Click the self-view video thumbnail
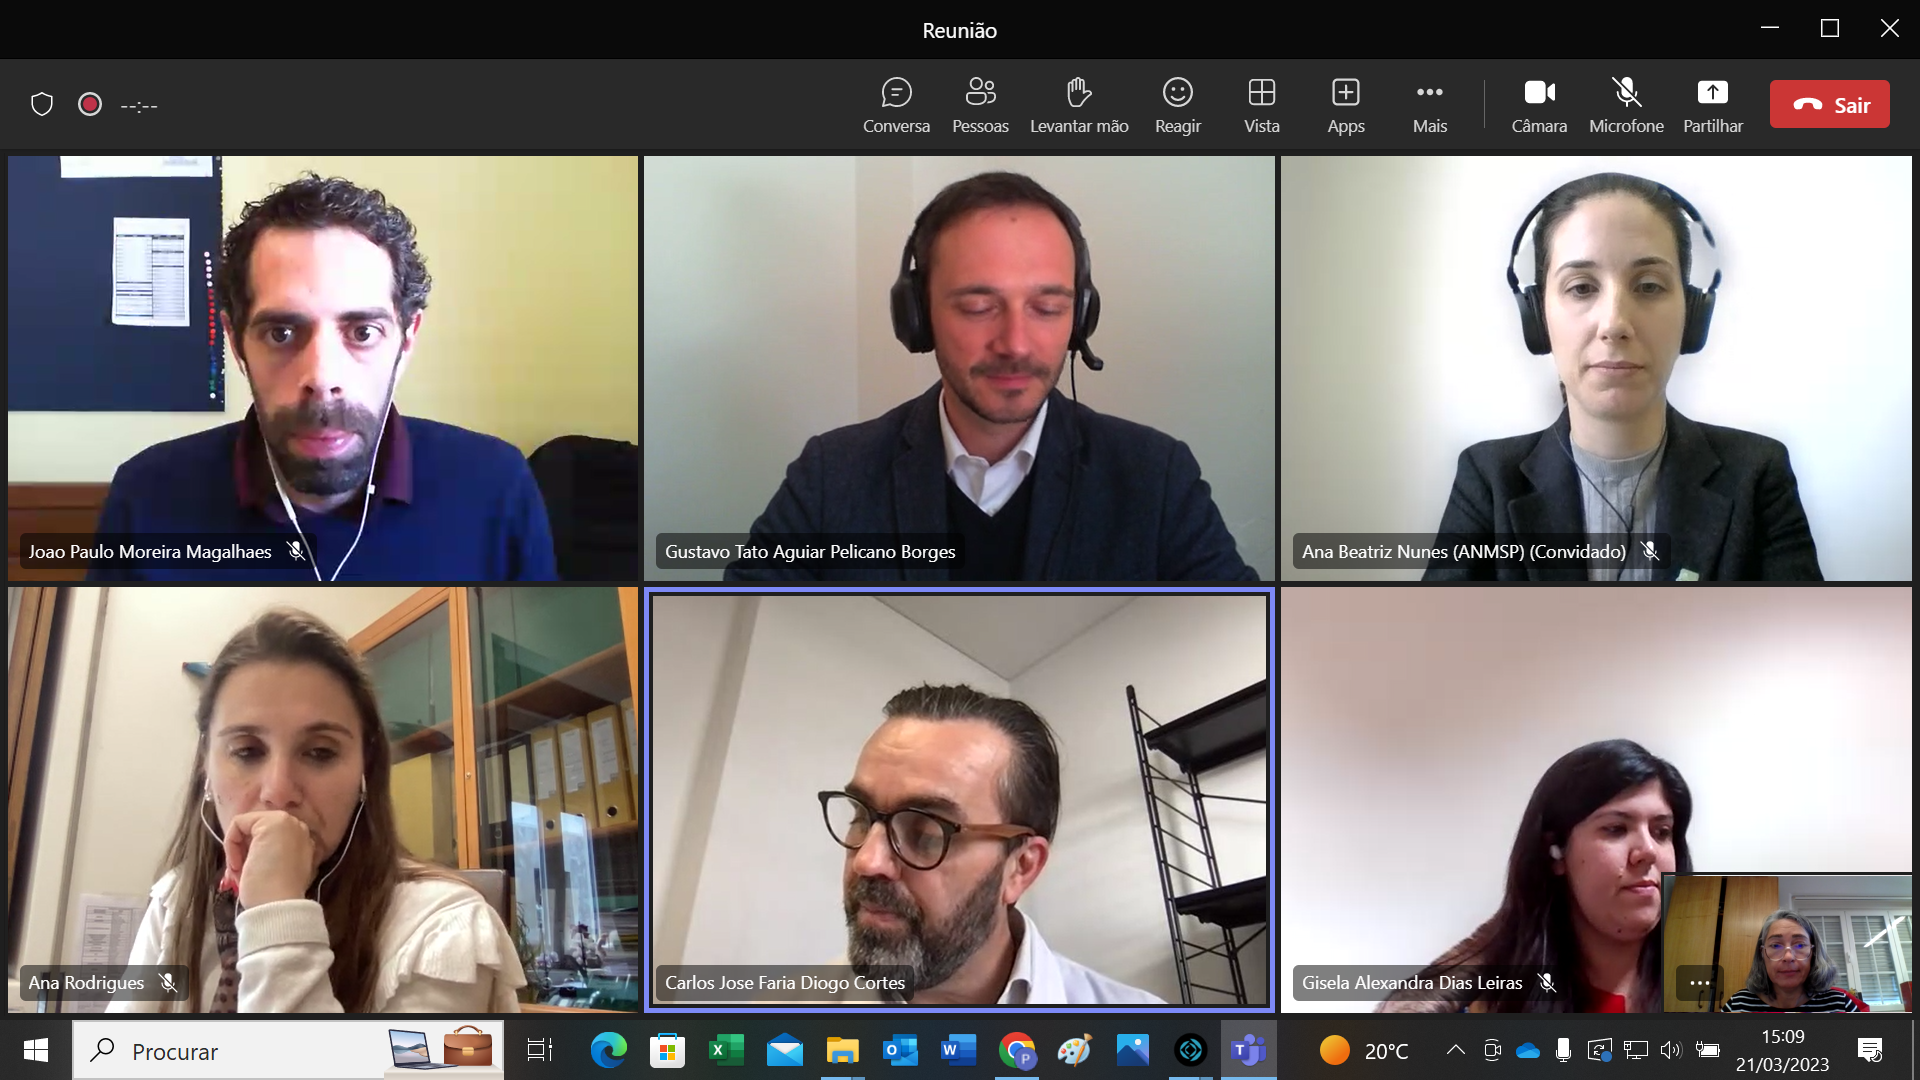 [1788, 944]
